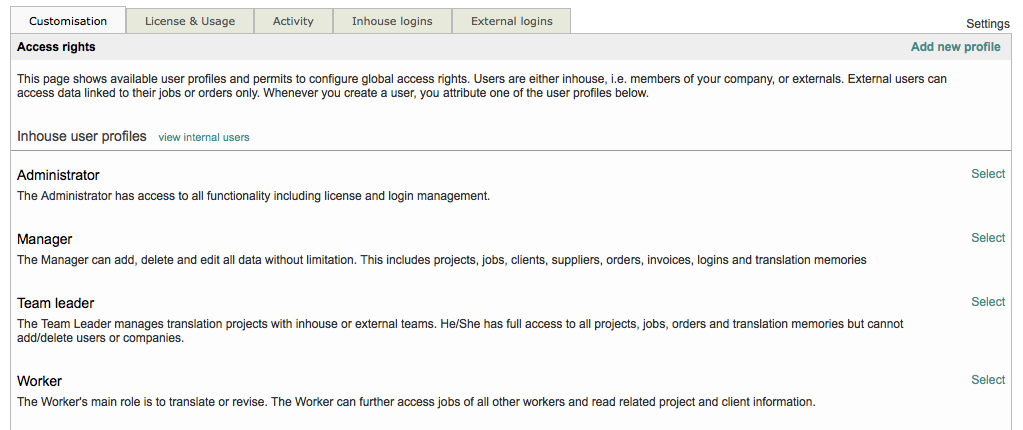
Task: Click the Access rights section header
Action: pyautogui.click(x=56, y=47)
